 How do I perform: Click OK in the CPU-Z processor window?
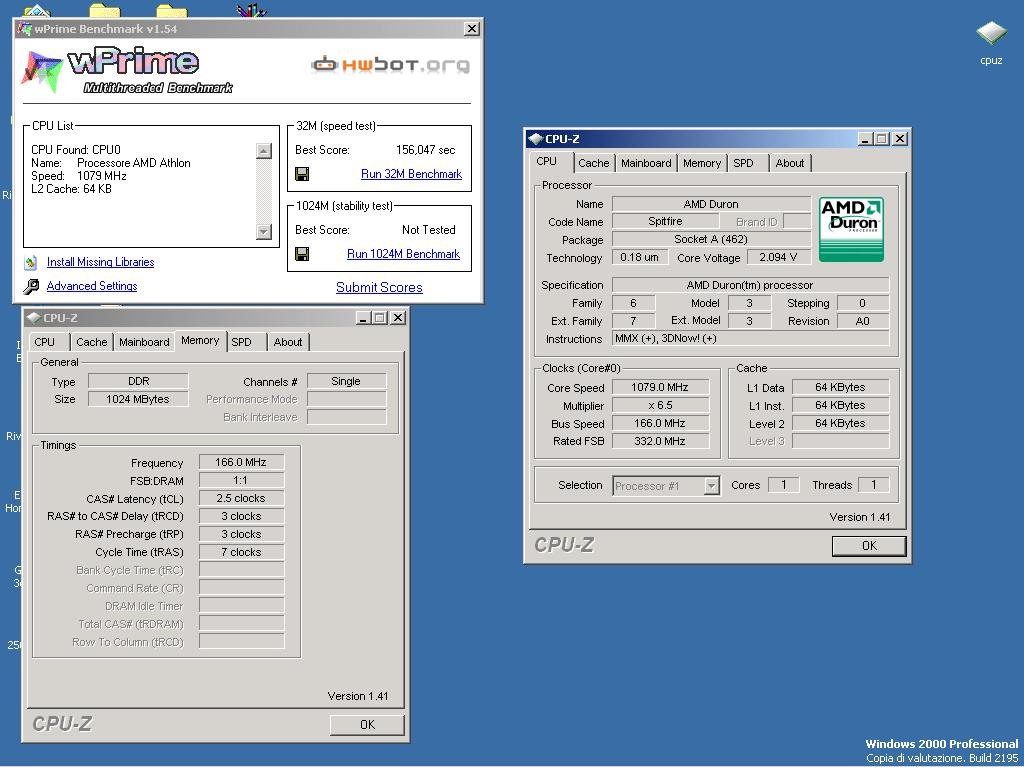869,546
